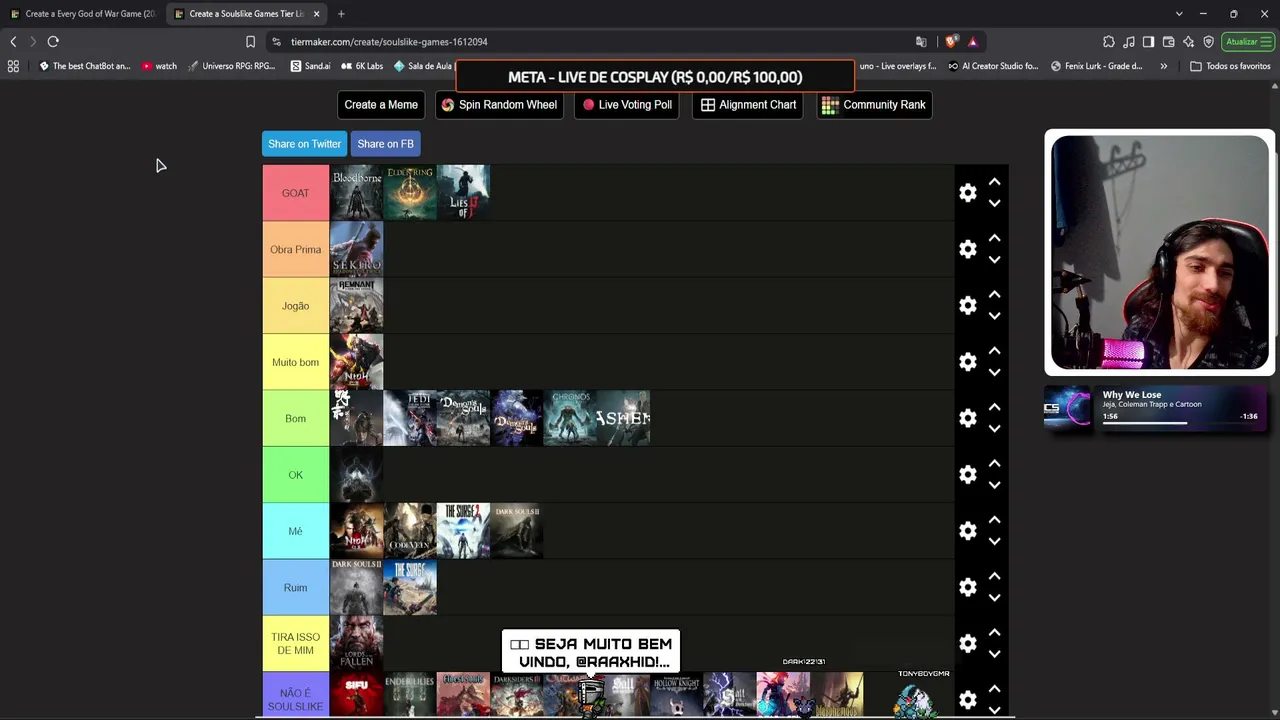
Task: Move Jogão tier row up
Action: click(994, 295)
